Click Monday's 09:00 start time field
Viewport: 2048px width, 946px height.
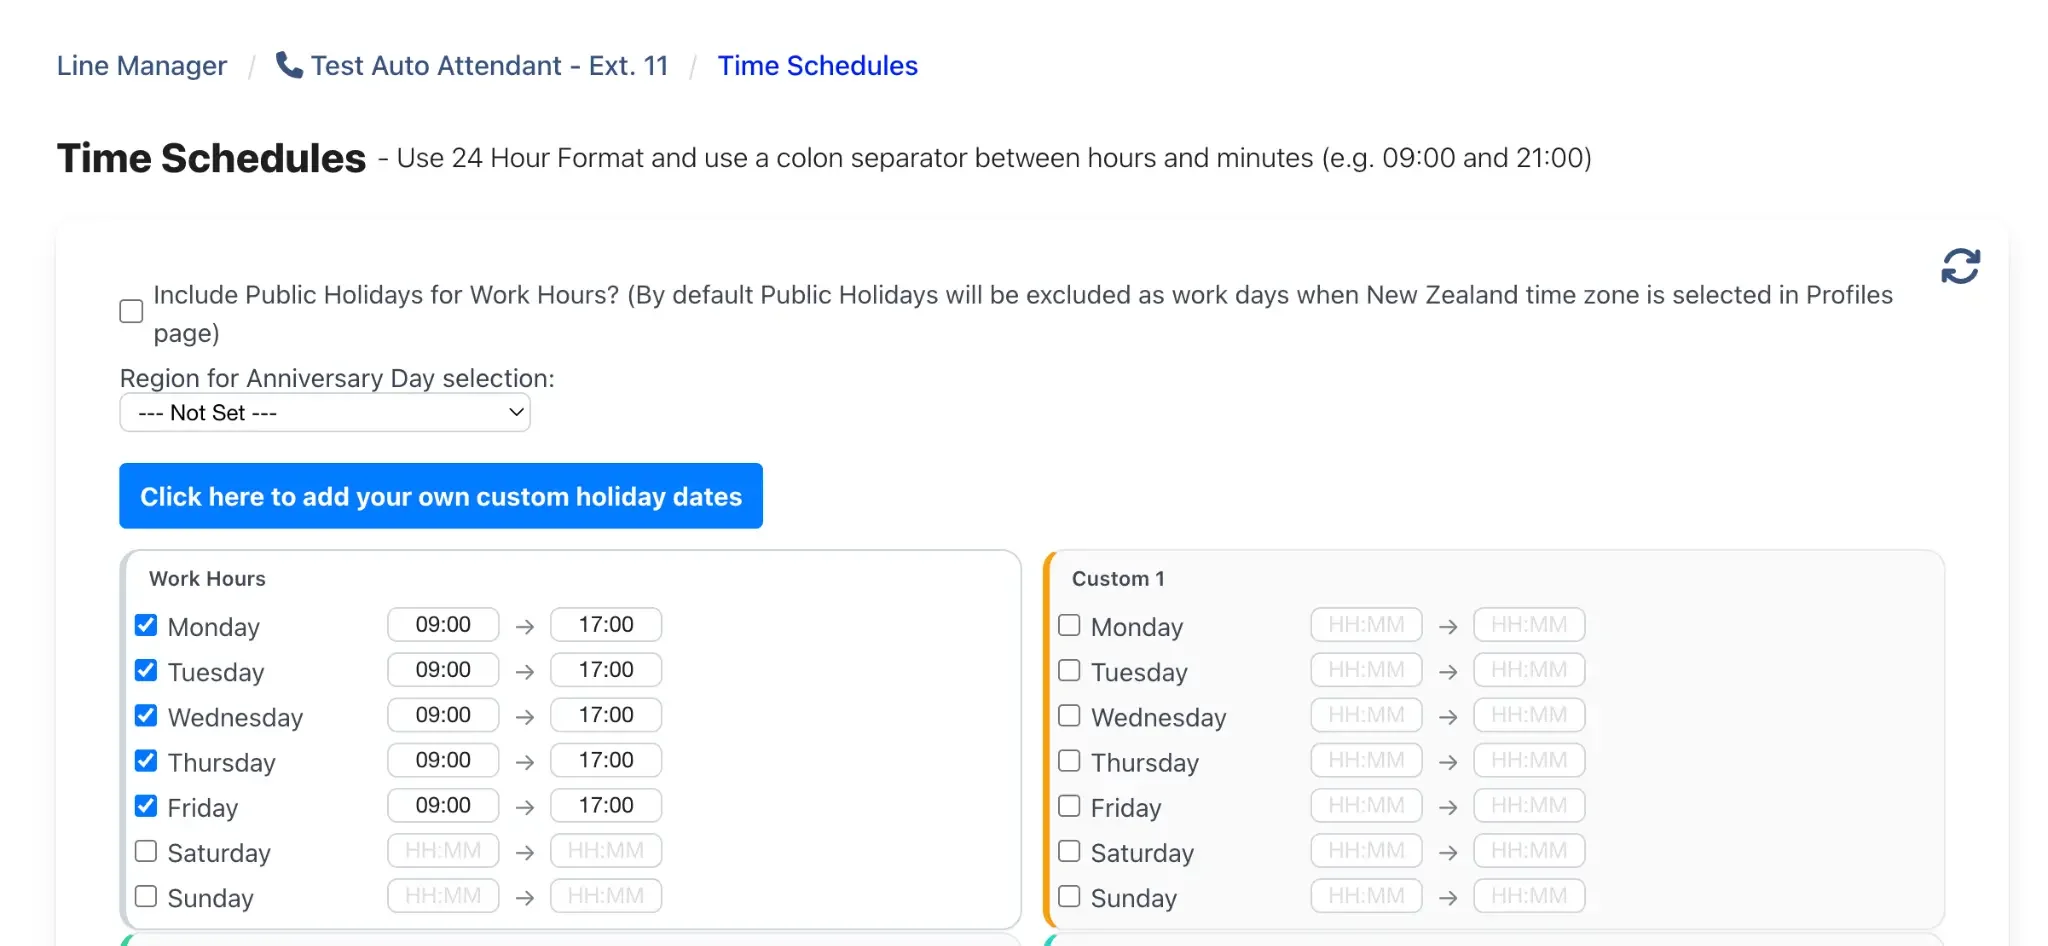tap(442, 624)
